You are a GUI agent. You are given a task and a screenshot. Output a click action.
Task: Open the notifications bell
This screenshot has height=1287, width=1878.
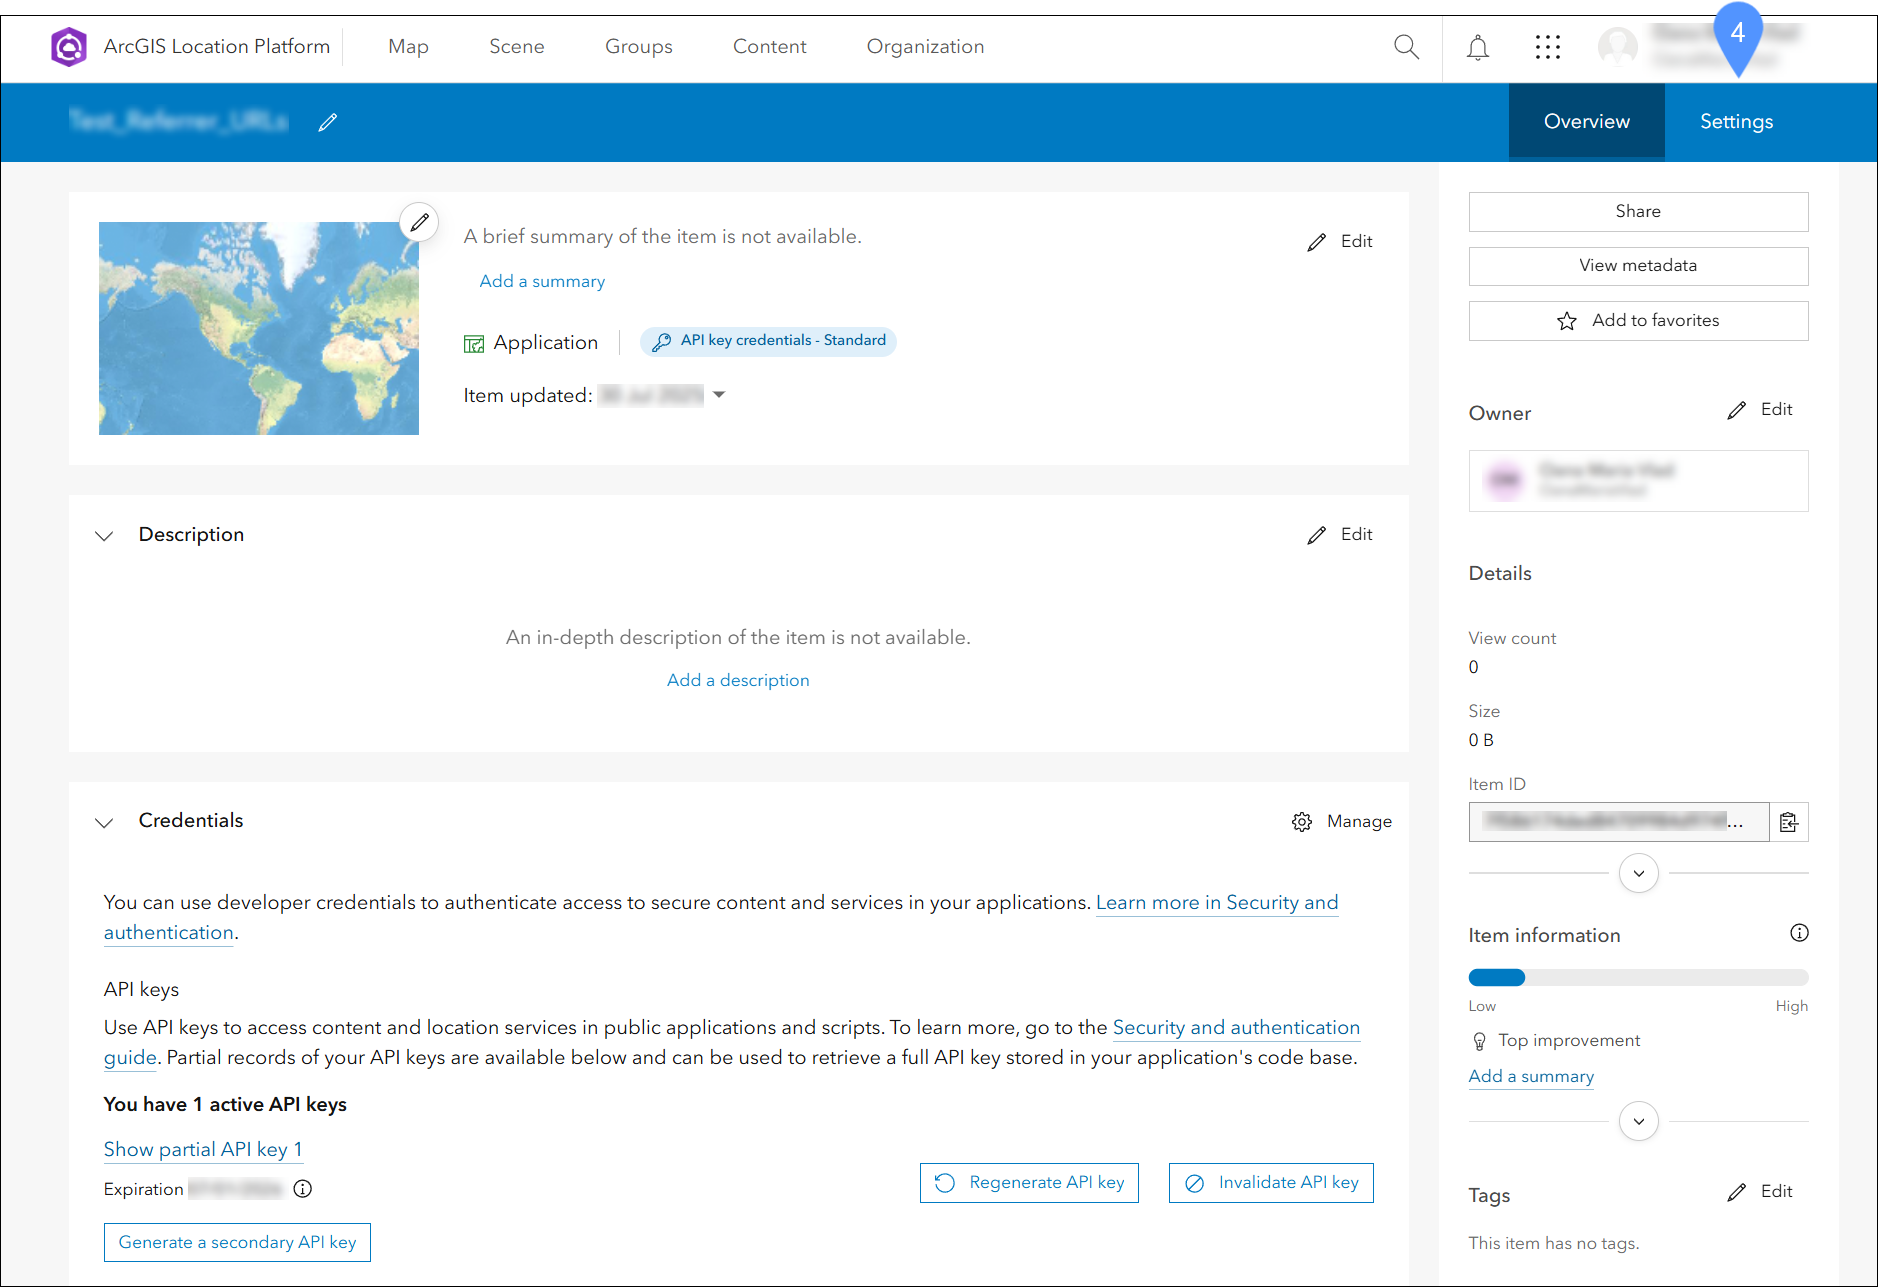tap(1478, 47)
